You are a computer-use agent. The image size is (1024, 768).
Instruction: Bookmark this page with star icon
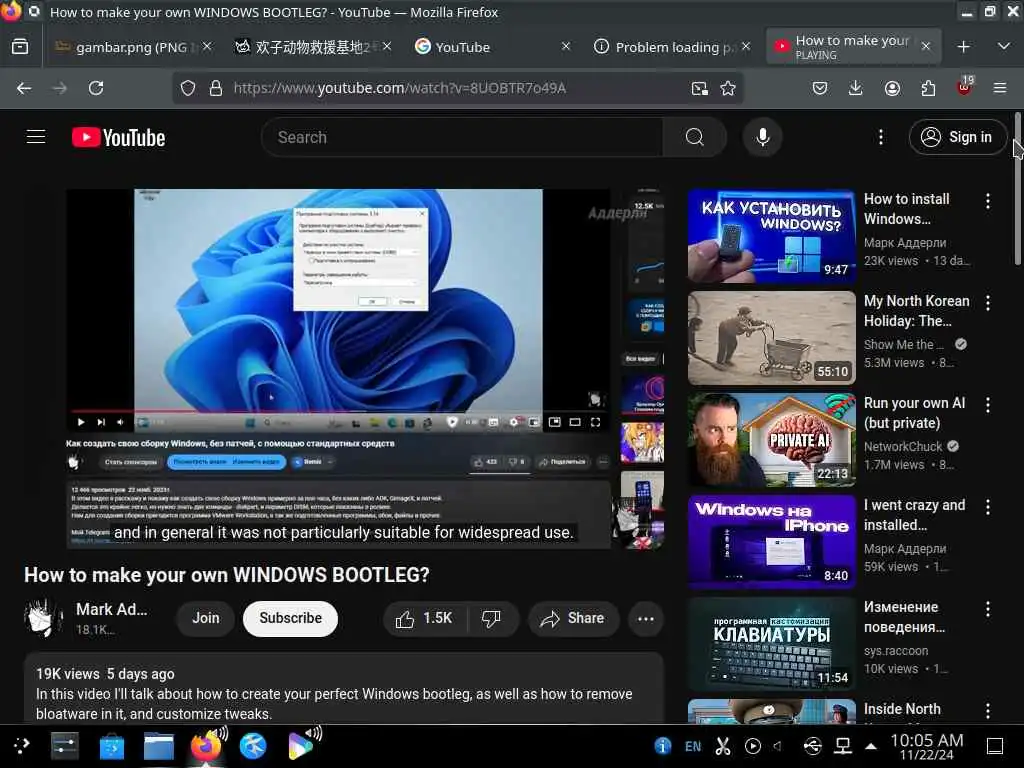(x=728, y=88)
